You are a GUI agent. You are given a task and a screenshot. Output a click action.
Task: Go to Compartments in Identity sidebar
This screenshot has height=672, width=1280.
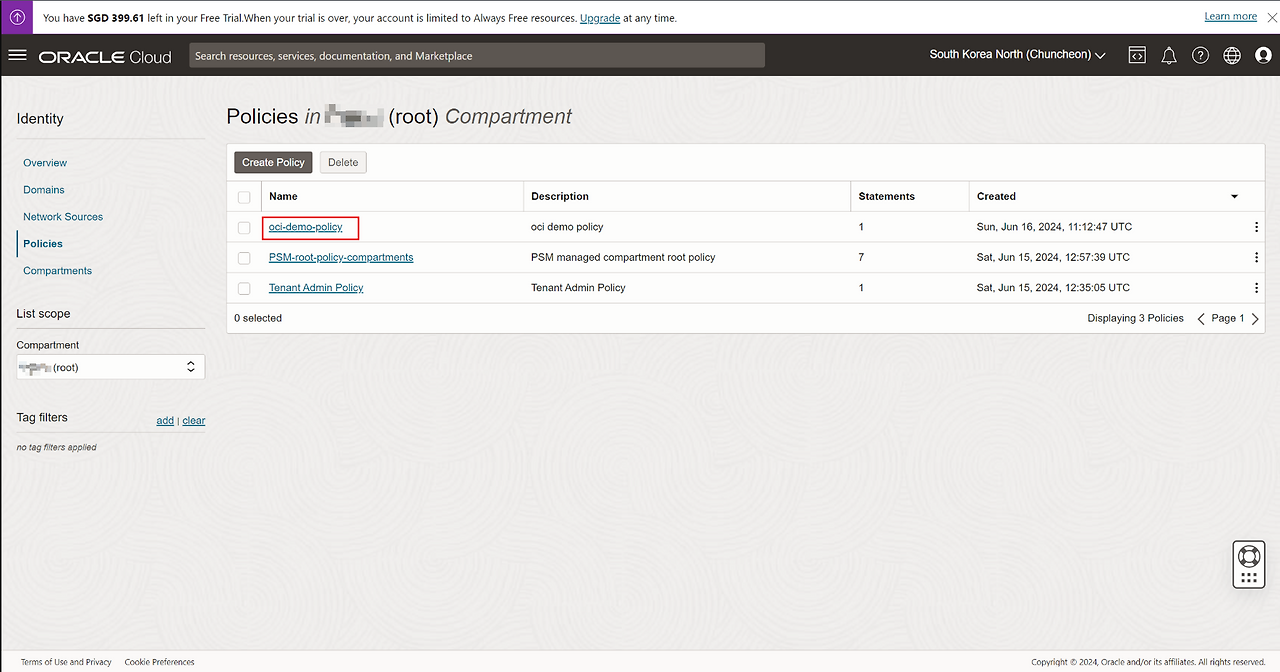57,271
